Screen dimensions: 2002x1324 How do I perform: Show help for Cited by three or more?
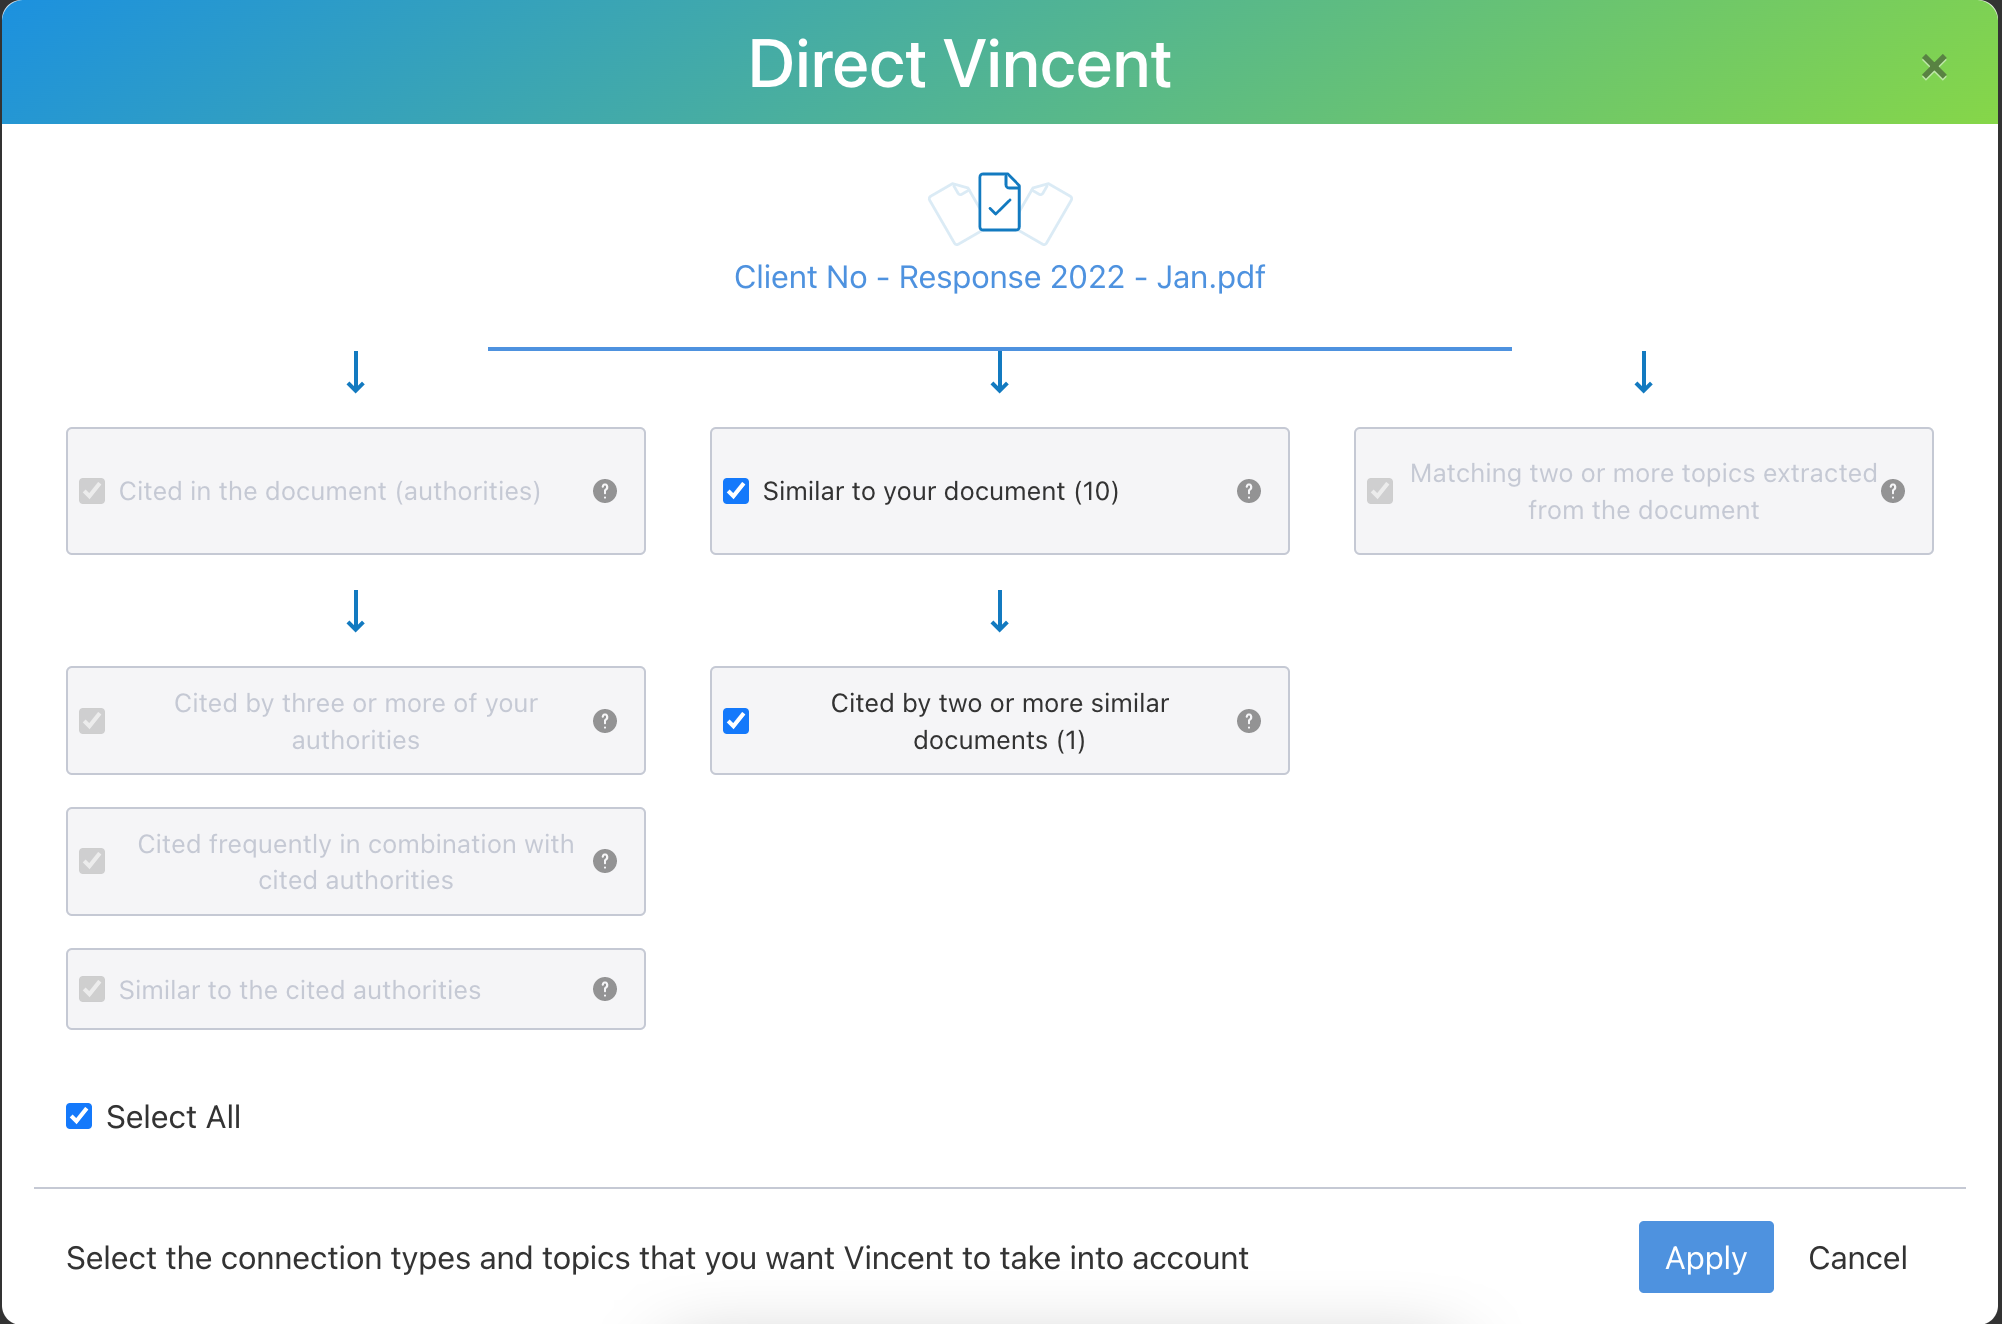[605, 721]
